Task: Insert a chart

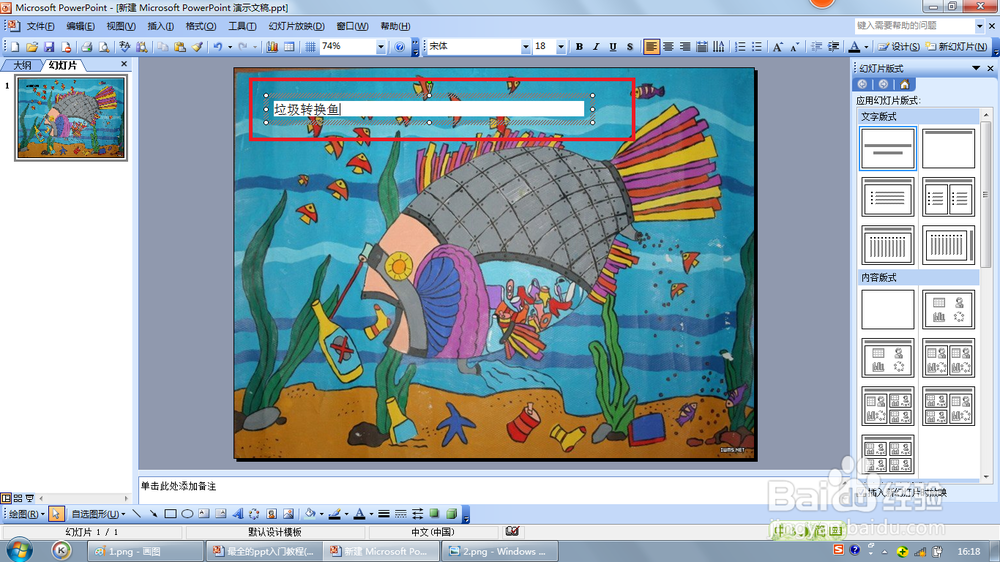Action: click(272, 47)
